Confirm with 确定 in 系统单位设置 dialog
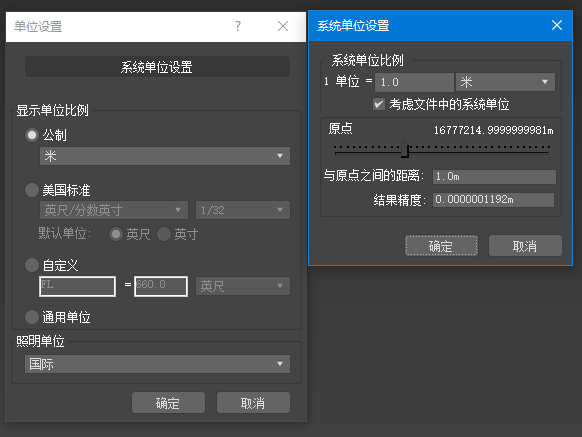 441,245
